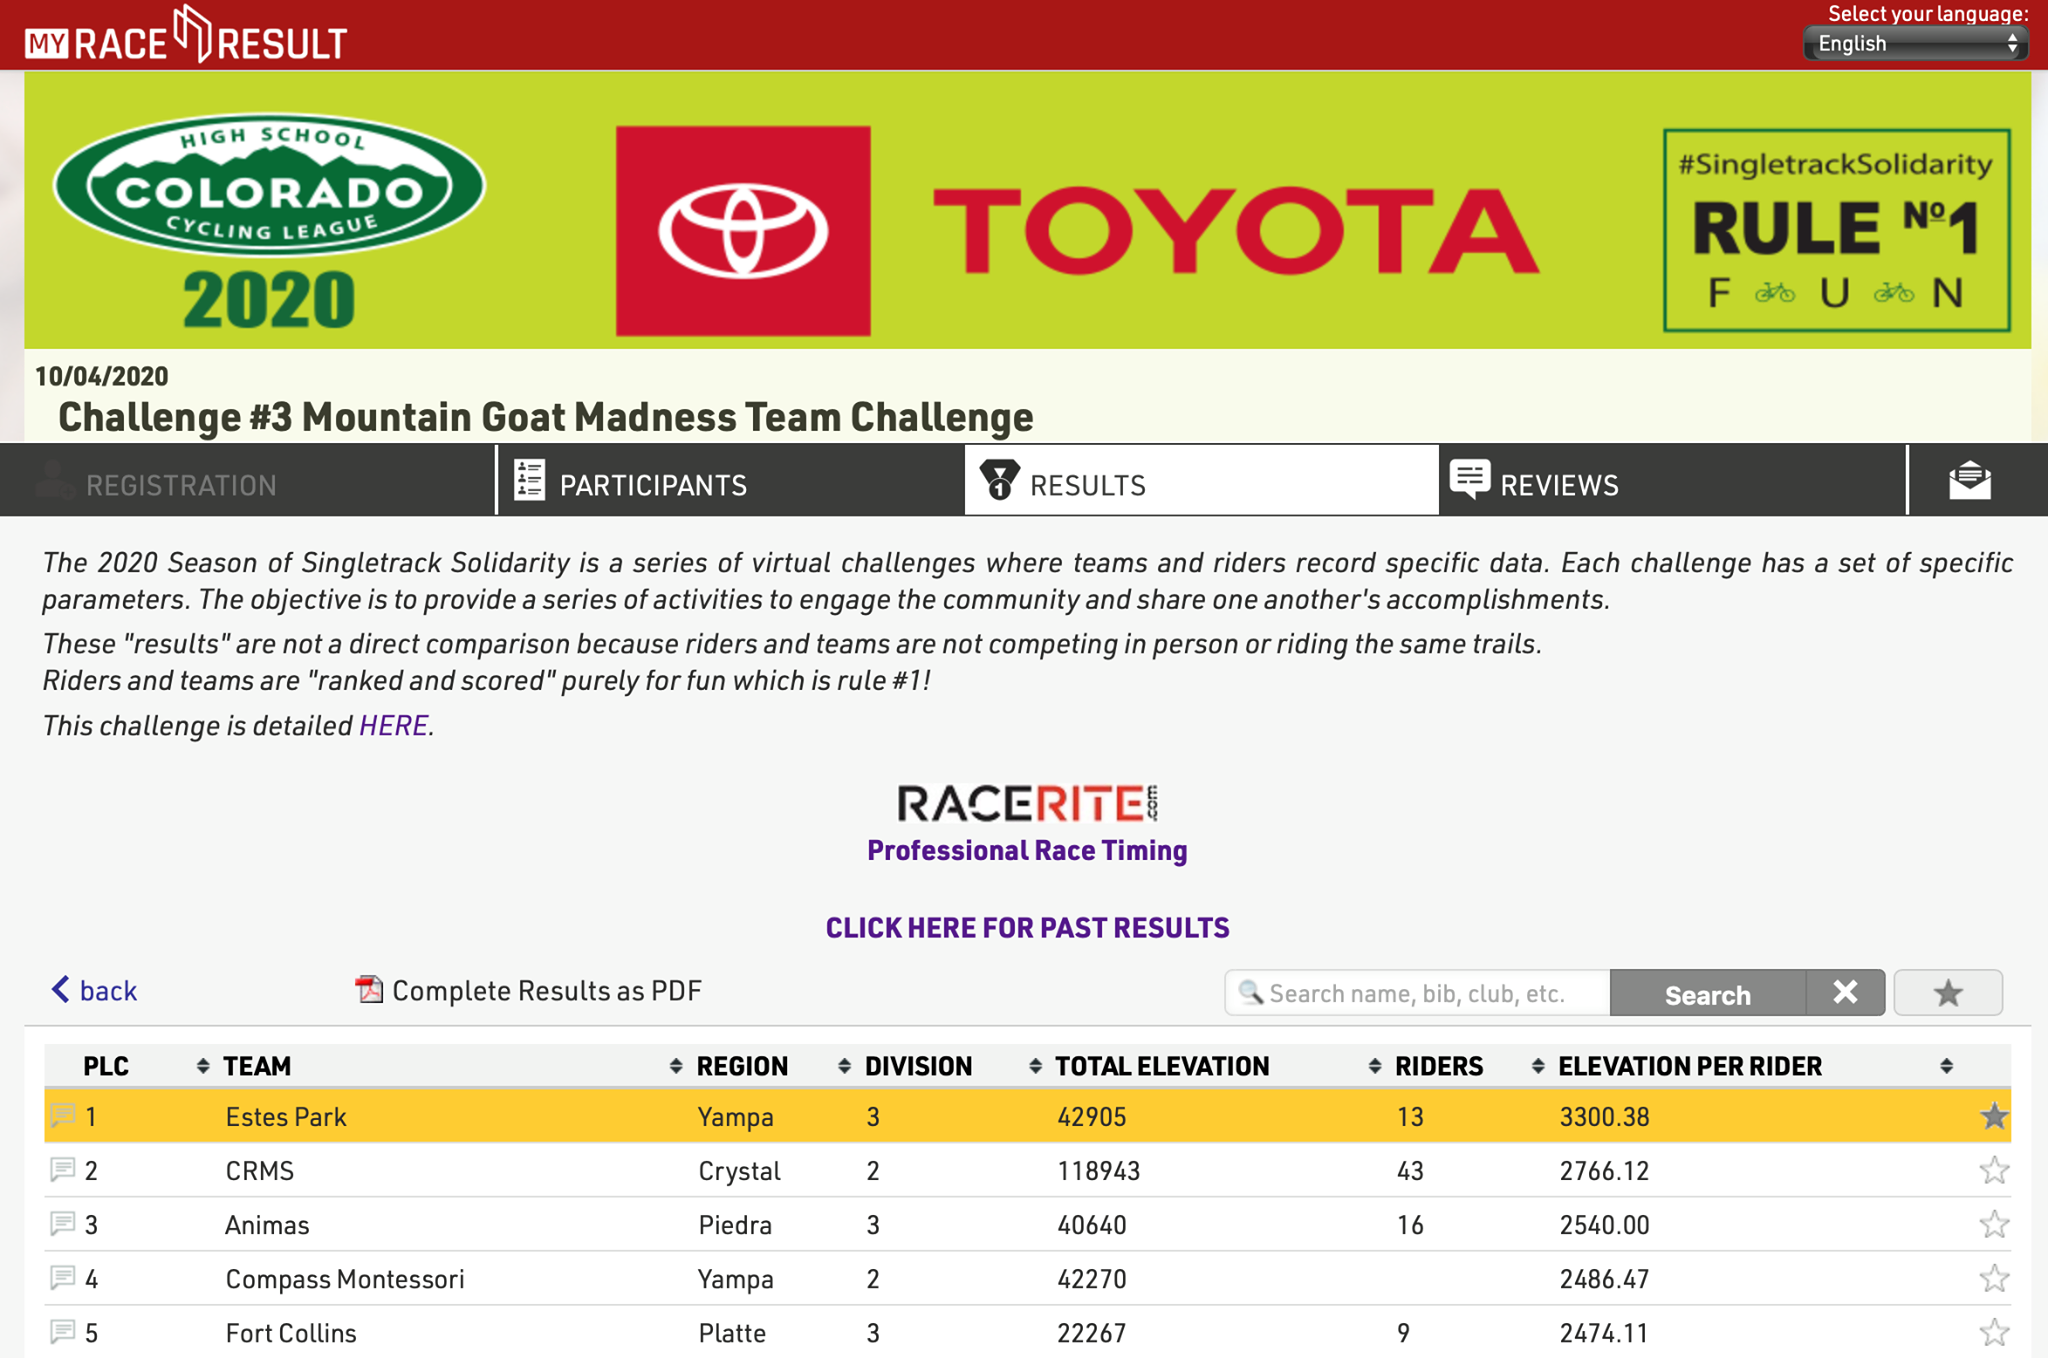
Task: Select the 118943 total elevation value
Action: [x=1099, y=1171]
